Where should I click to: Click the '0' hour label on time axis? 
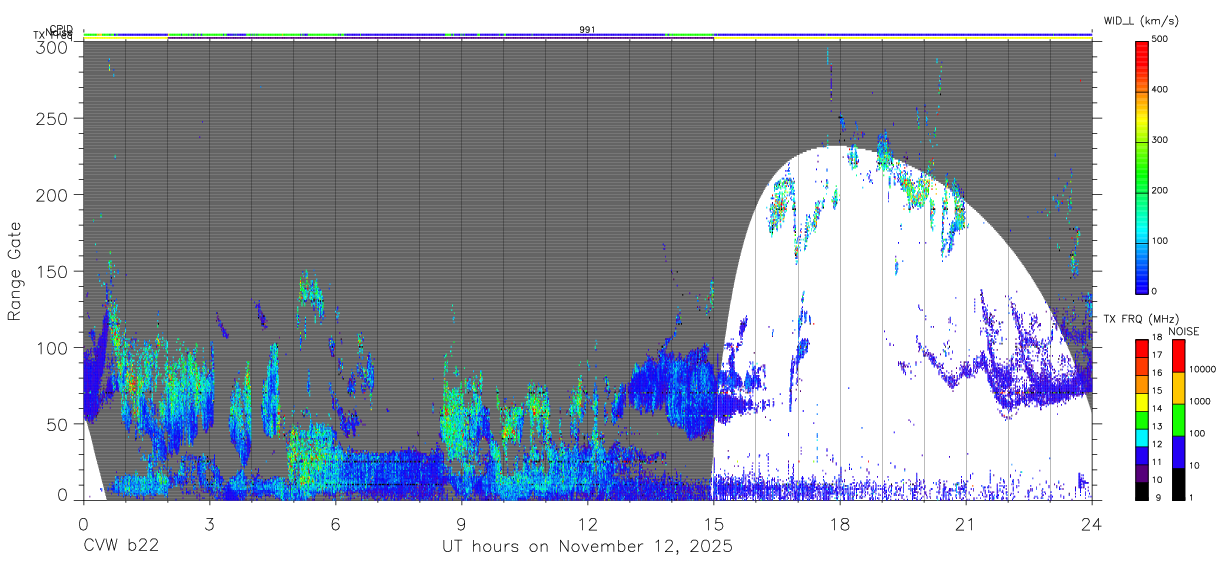pos(83,522)
